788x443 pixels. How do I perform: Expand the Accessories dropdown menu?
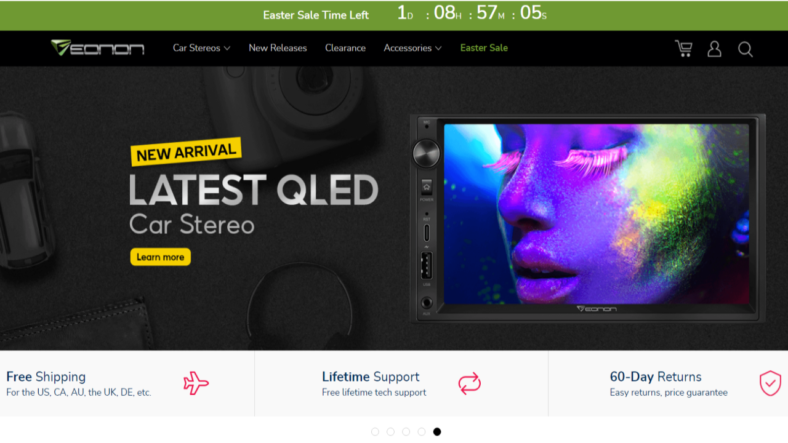413,48
